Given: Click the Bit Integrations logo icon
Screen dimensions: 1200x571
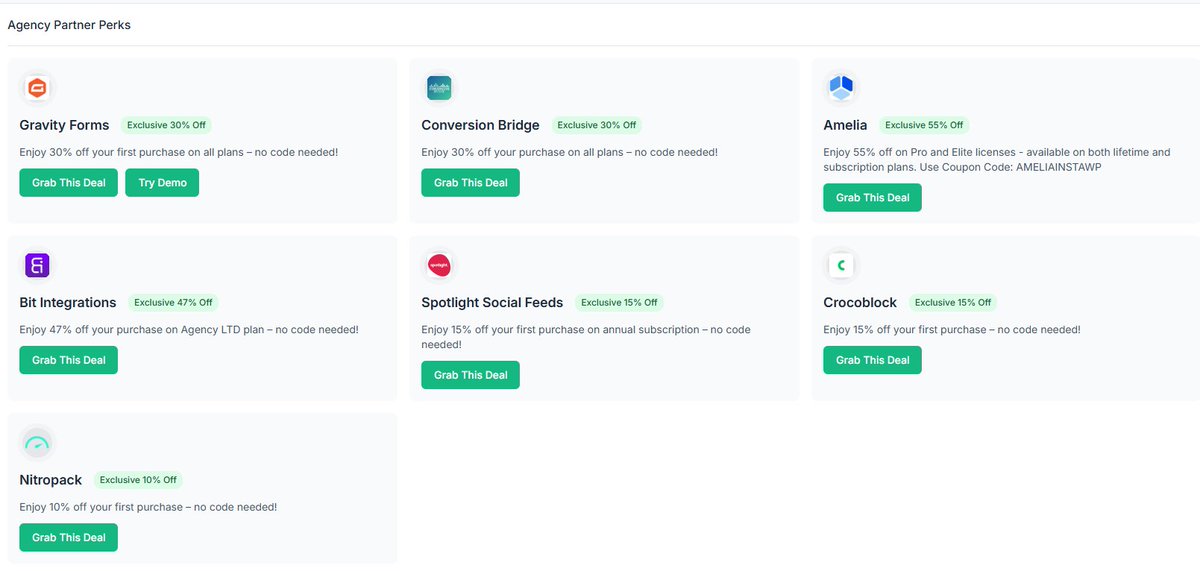Looking at the screenshot, I should click(37, 265).
